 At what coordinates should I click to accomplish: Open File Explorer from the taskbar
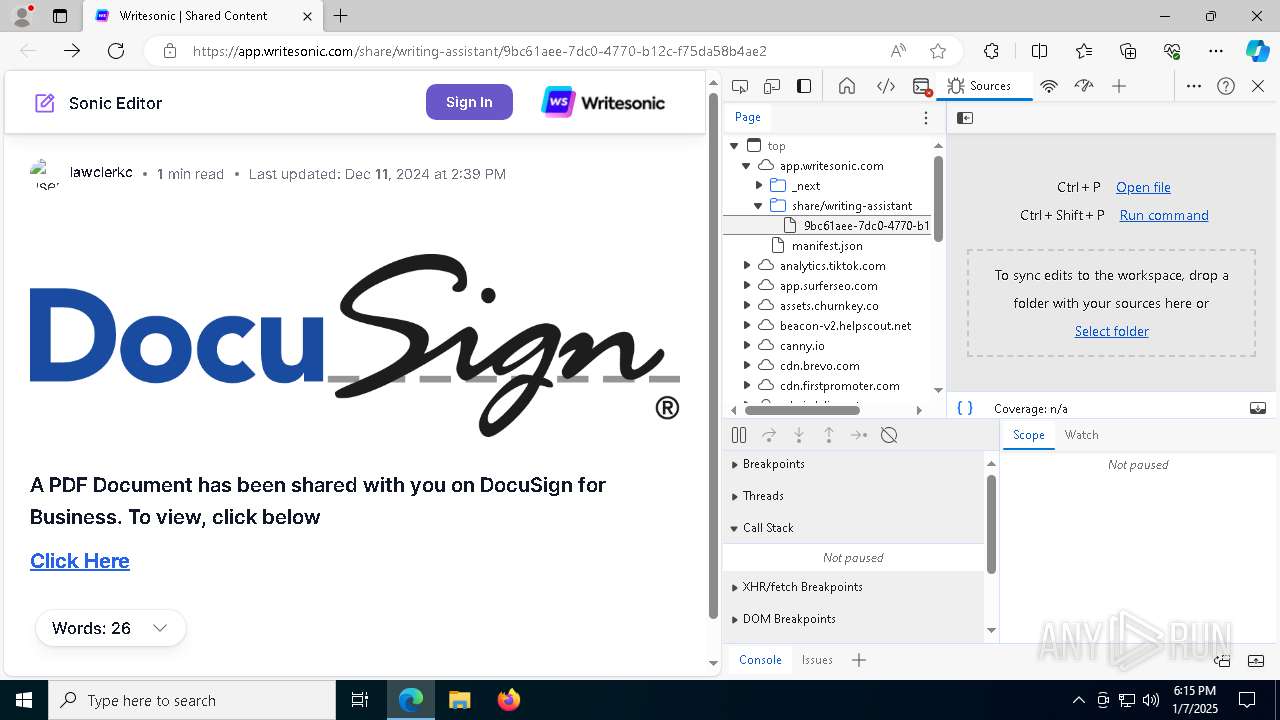(459, 701)
